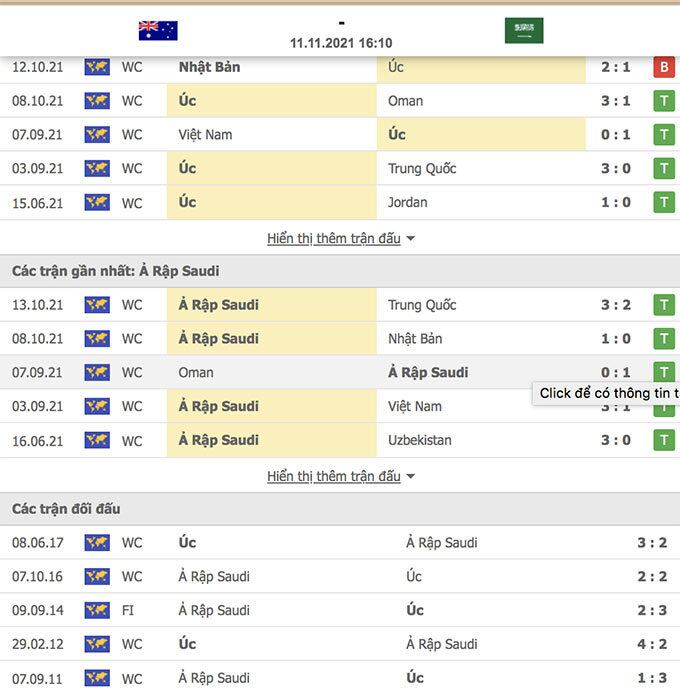680x690 pixels.
Task: Click the competition flag icon on 08.06.17 row
Action: 97,543
